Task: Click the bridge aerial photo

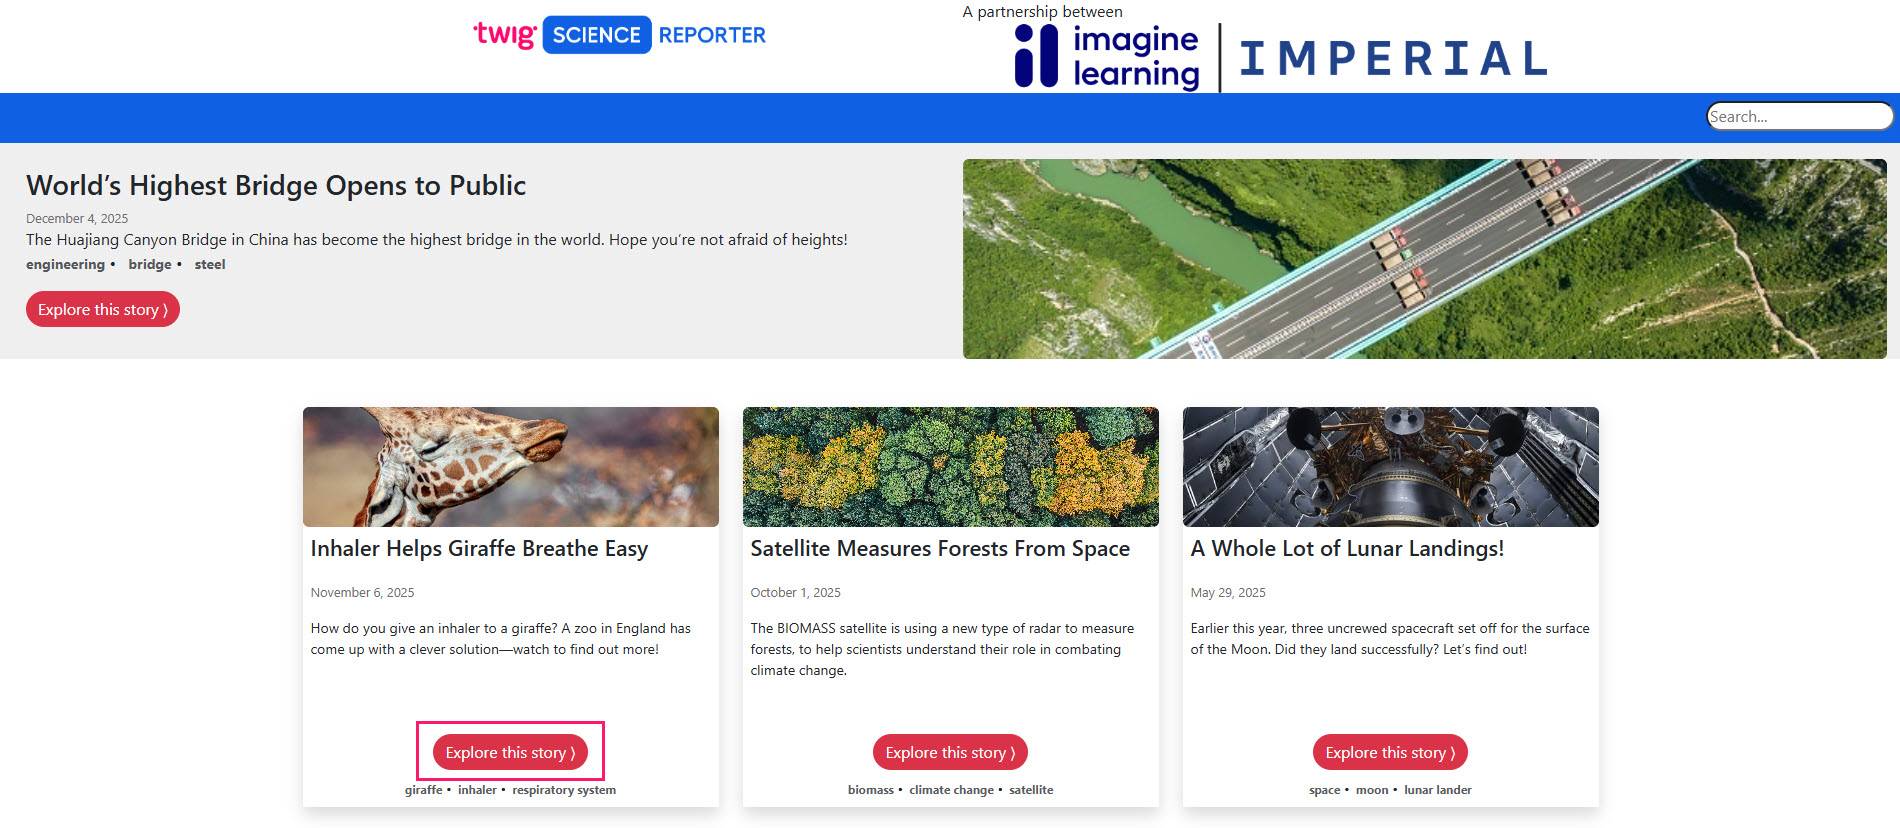Action: tap(1424, 259)
